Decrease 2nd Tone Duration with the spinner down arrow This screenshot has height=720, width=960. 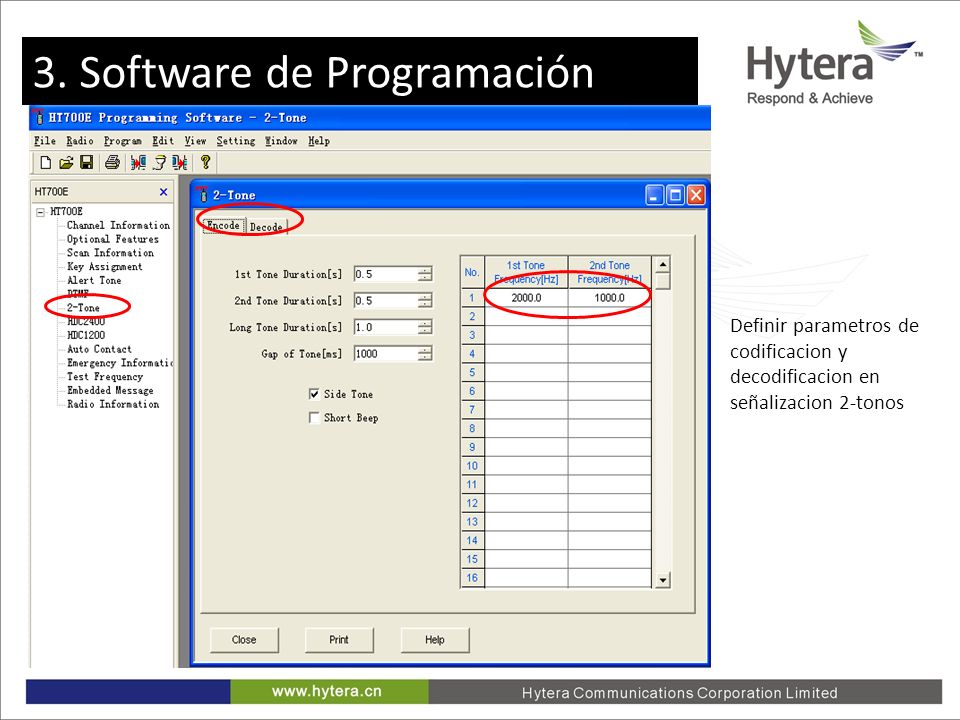coord(425,304)
